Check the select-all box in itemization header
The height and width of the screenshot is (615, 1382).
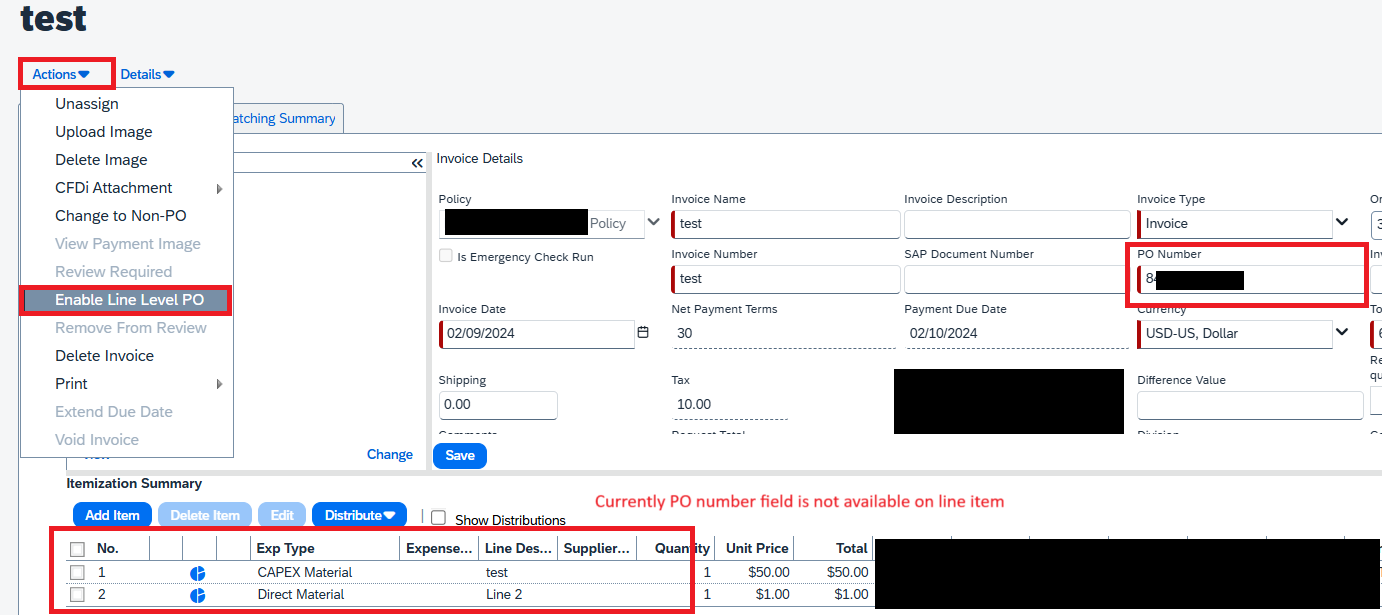coord(77,548)
